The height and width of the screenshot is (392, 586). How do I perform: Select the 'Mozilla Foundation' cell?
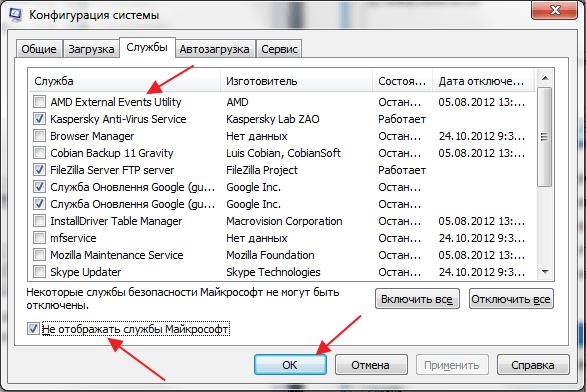(x=270, y=255)
